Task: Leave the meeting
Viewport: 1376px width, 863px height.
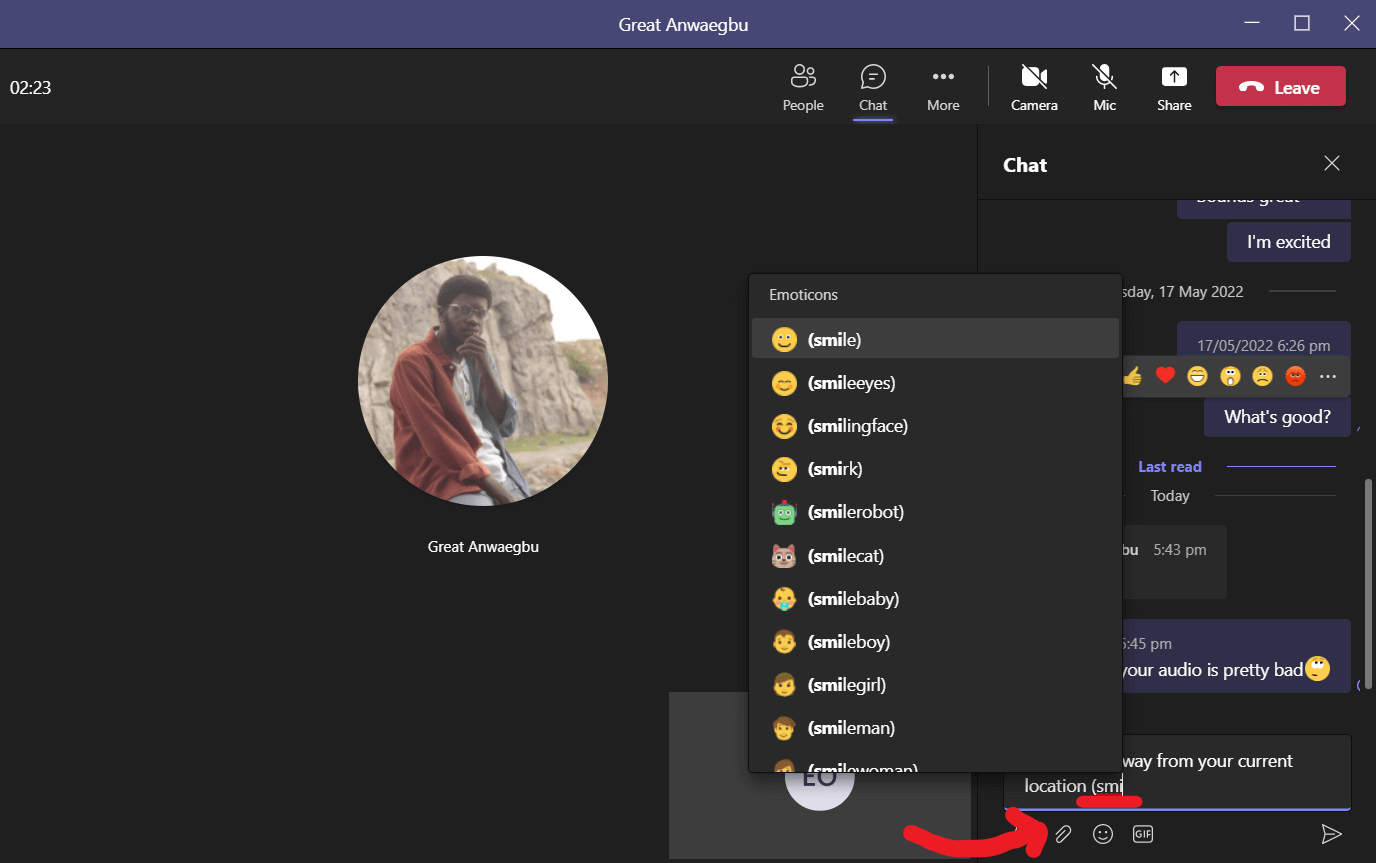Action: tap(1281, 86)
